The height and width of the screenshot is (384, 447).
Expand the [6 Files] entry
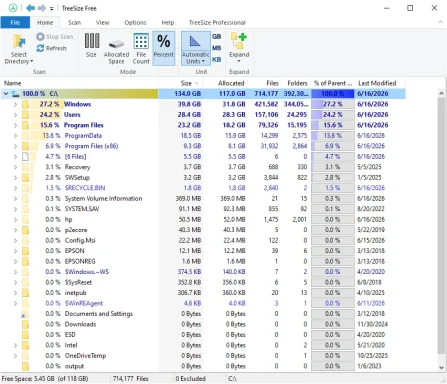(15, 157)
